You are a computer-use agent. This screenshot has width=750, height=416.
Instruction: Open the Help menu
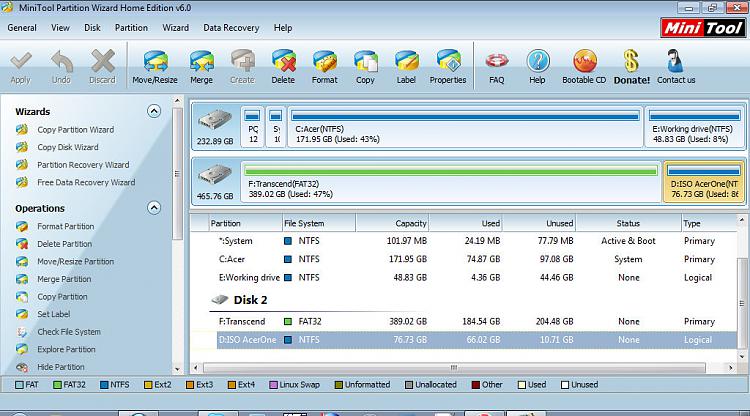pyautogui.click(x=283, y=28)
